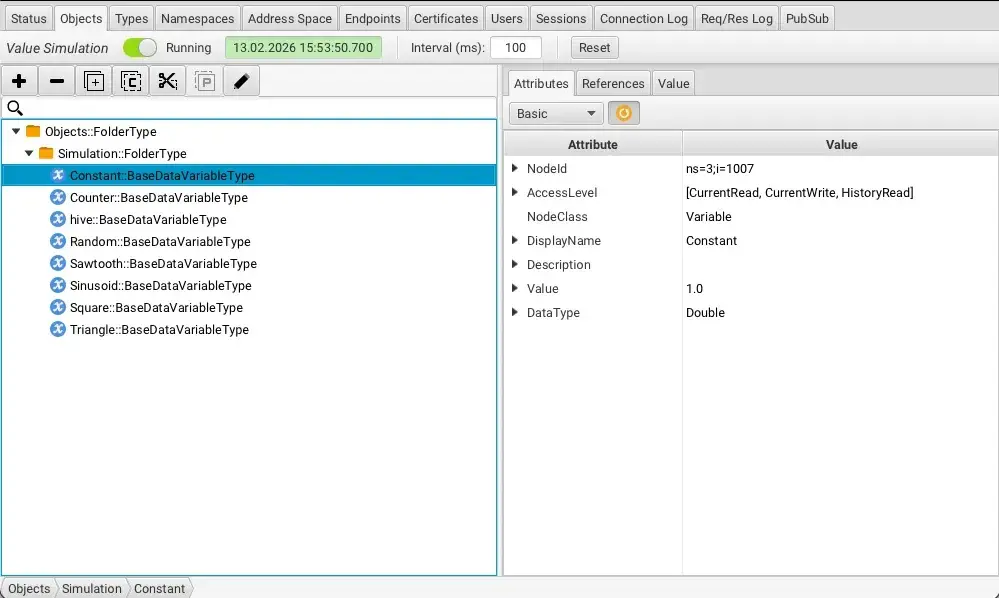Expand the DataType attribute row

515,312
